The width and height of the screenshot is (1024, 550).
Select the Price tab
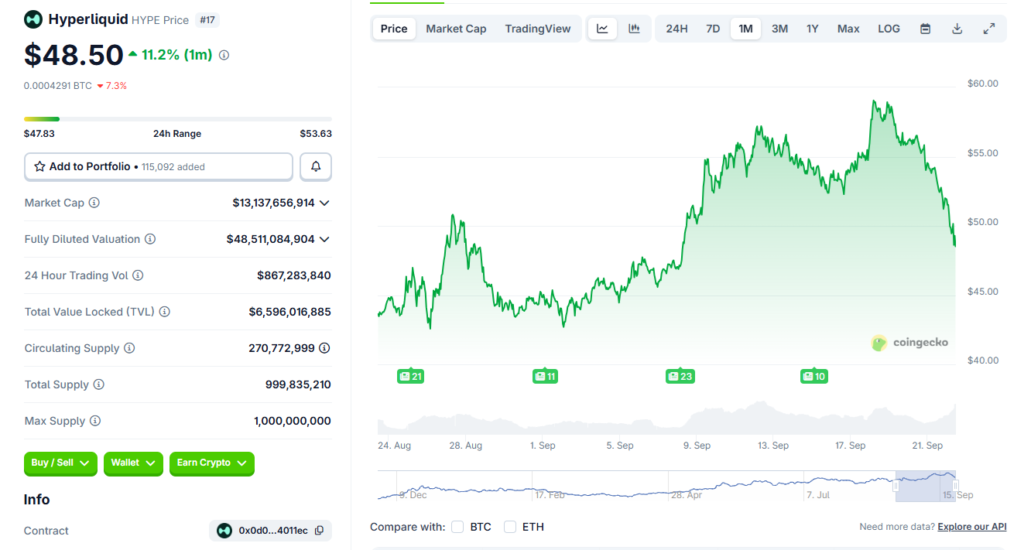tap(394, 29)
